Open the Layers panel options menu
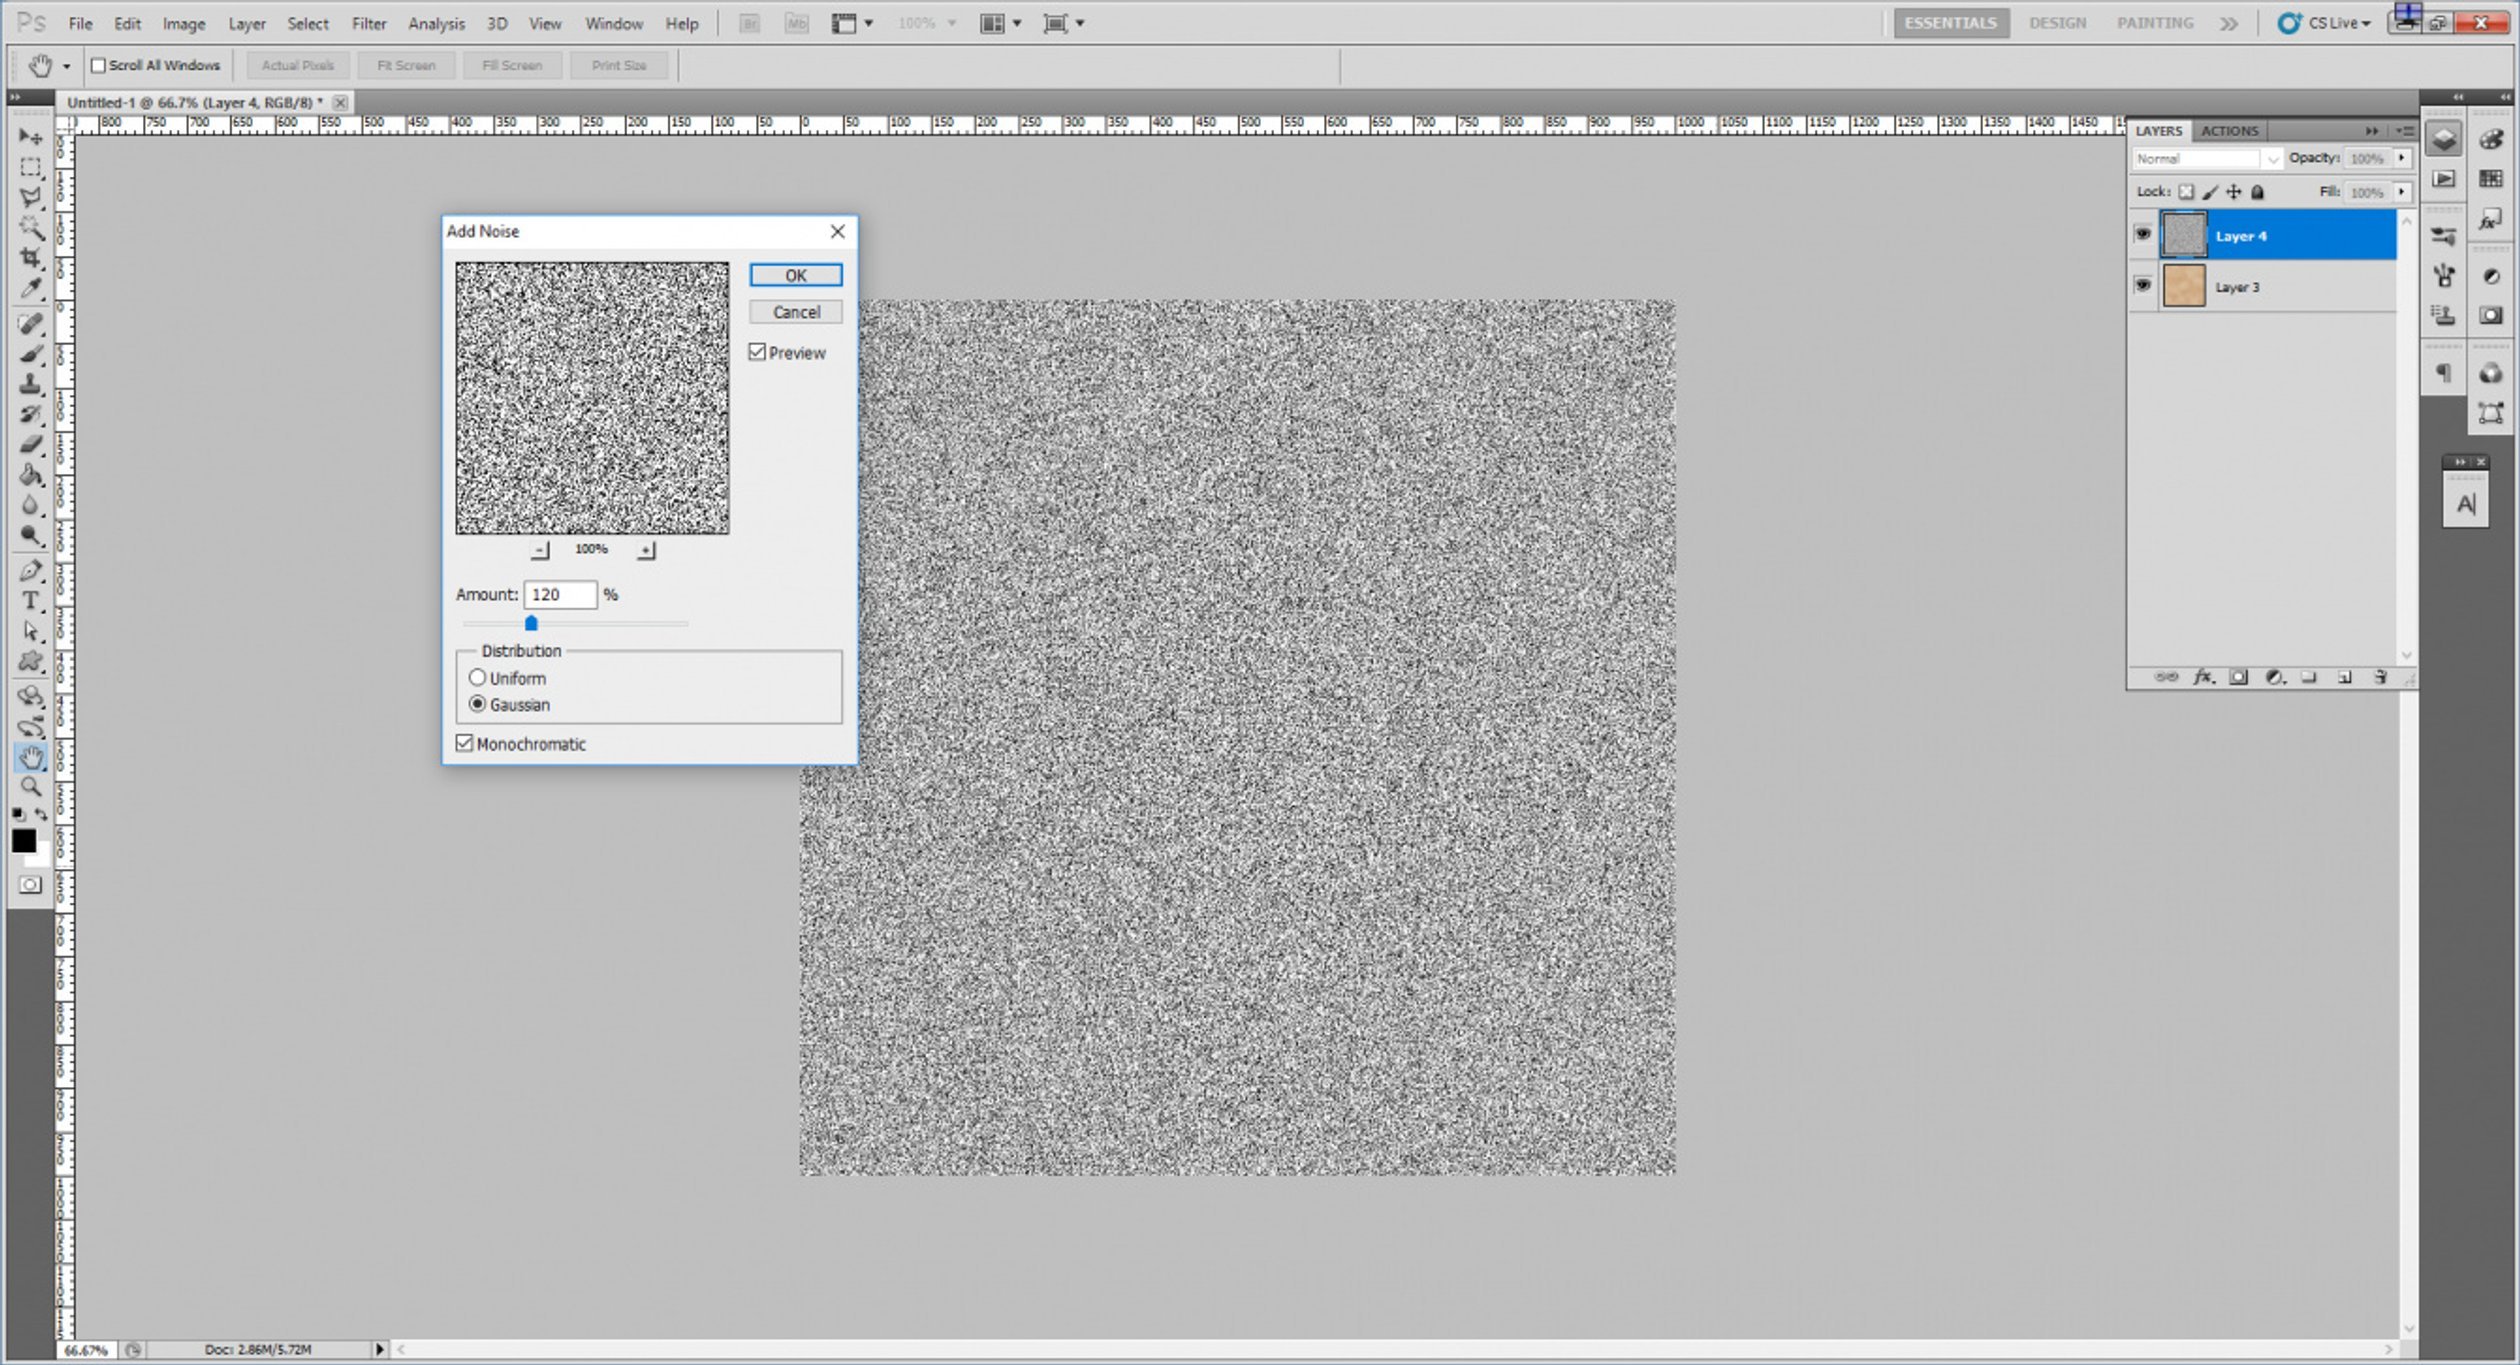 (x=2406, y=131)
